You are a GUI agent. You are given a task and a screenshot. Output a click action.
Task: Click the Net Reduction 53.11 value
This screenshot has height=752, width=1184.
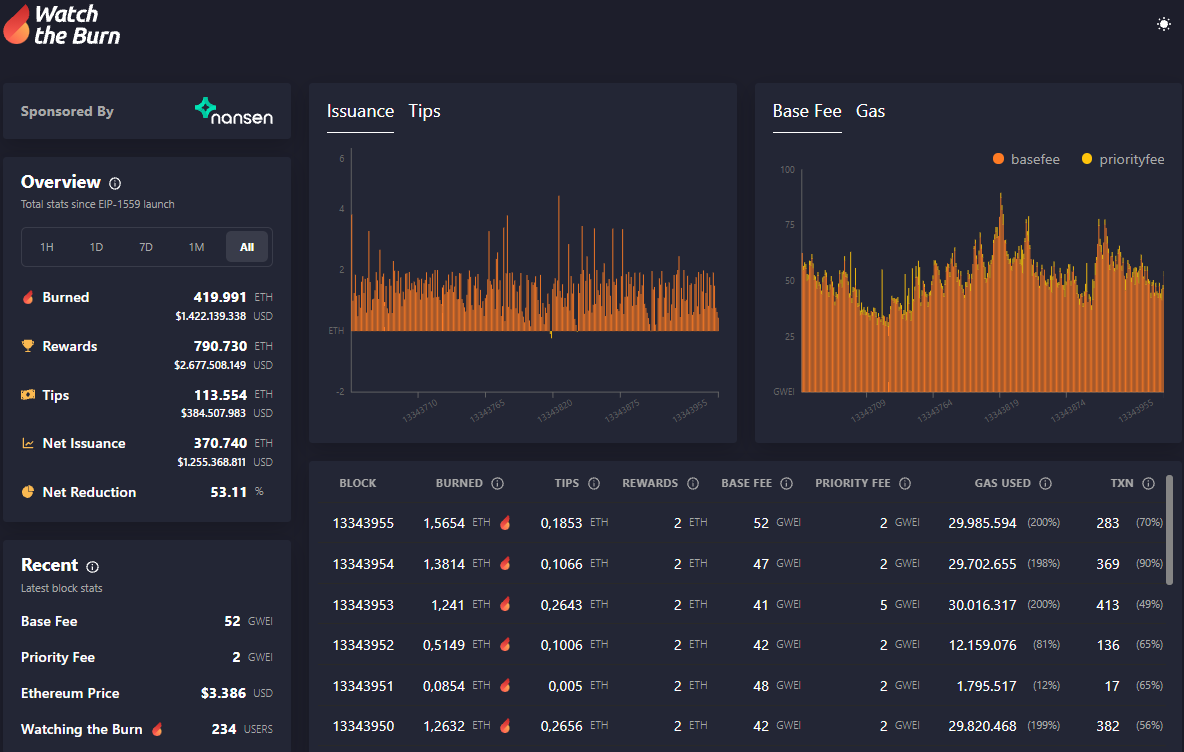coord(229,492)
